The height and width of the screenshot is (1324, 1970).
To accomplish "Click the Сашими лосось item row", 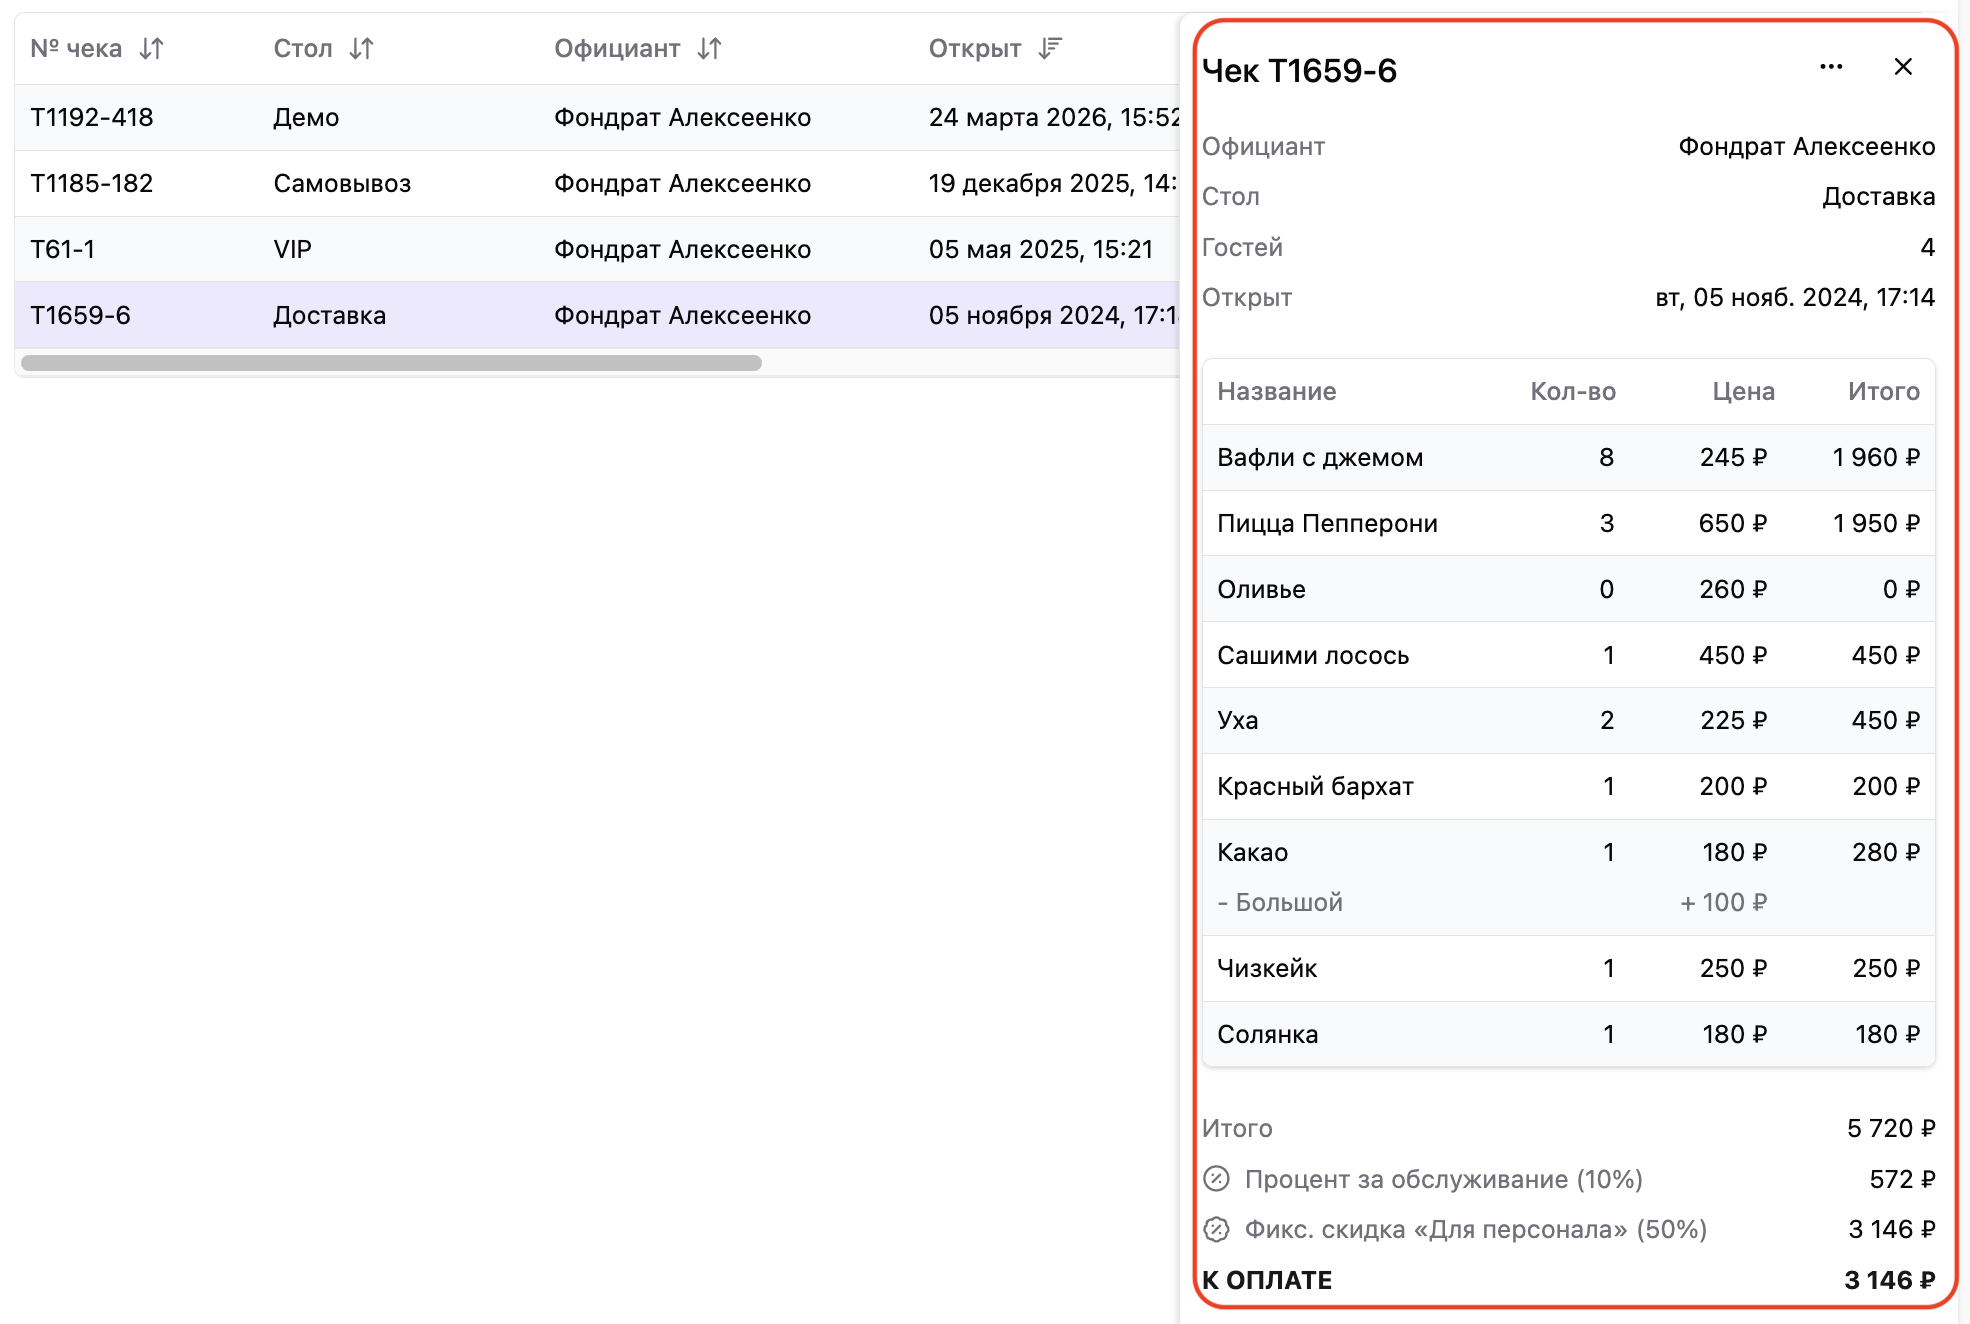I will [1568, 655].
